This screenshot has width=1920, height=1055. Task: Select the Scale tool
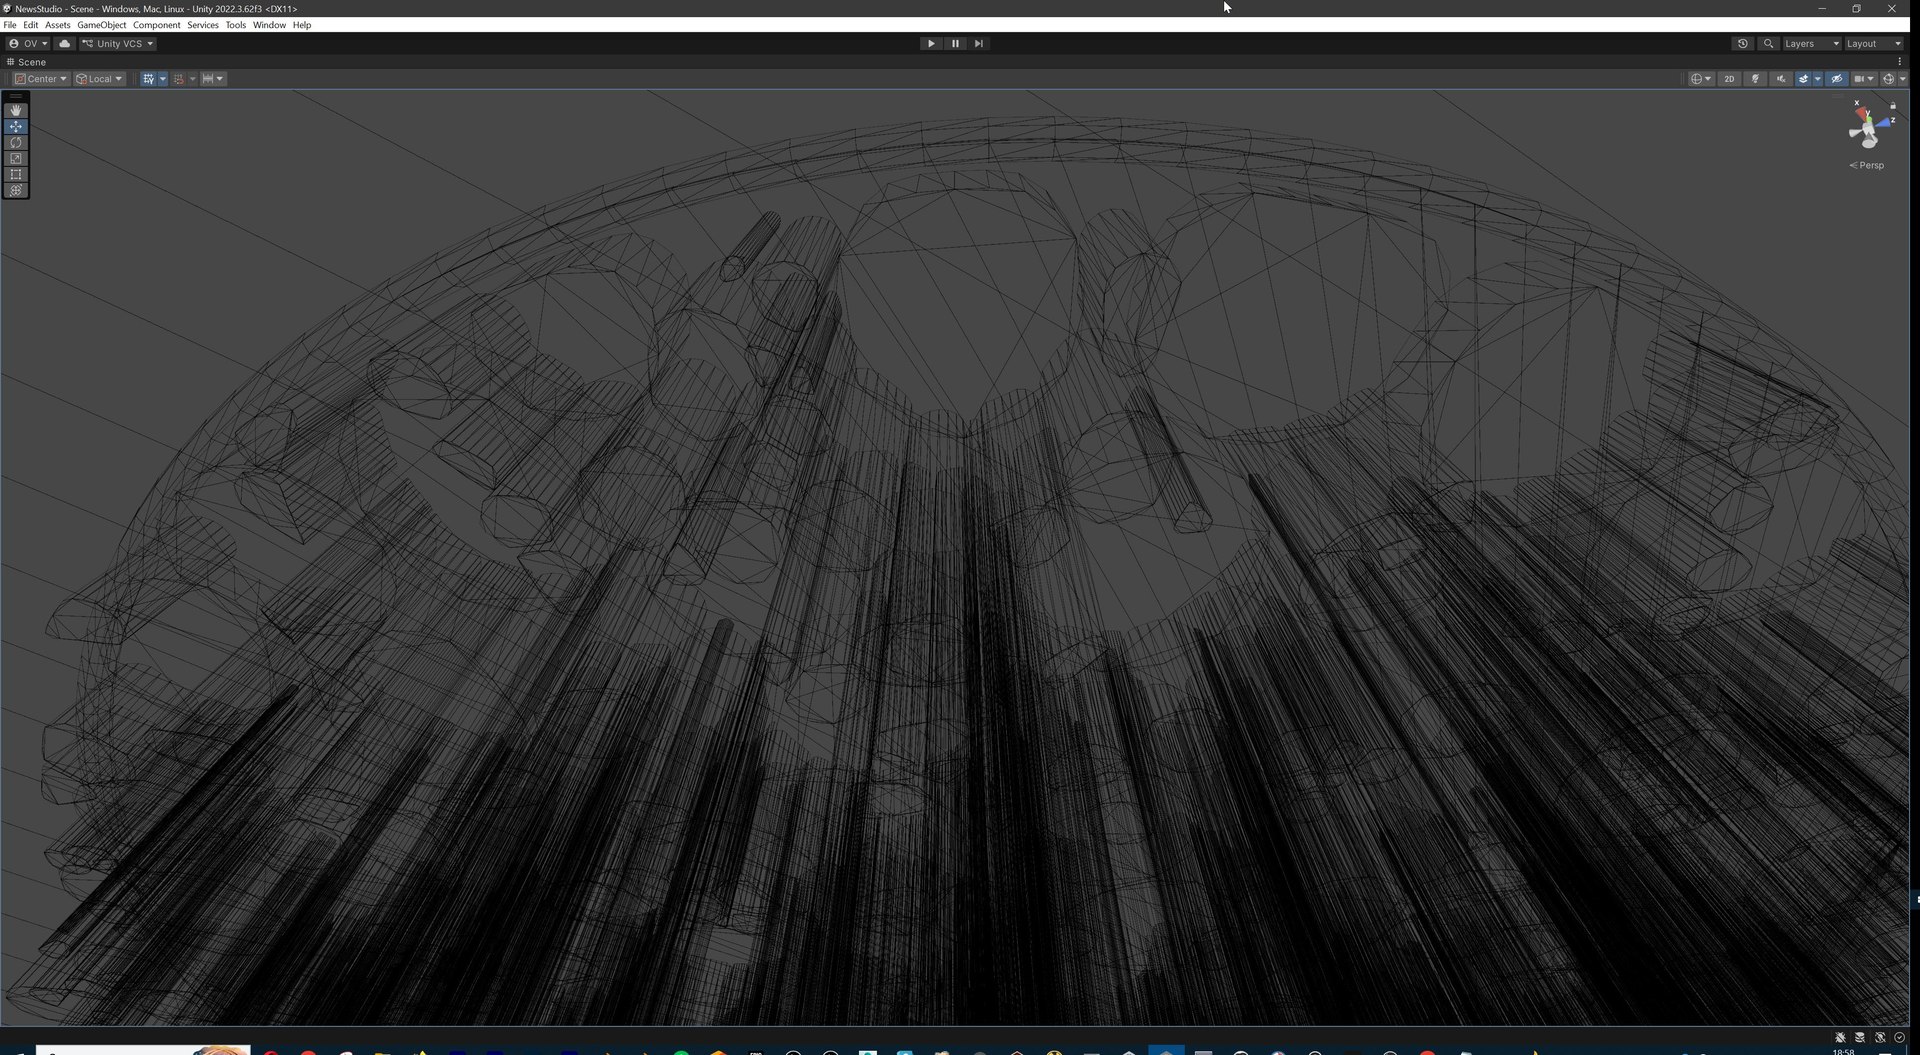pos(16,159)
